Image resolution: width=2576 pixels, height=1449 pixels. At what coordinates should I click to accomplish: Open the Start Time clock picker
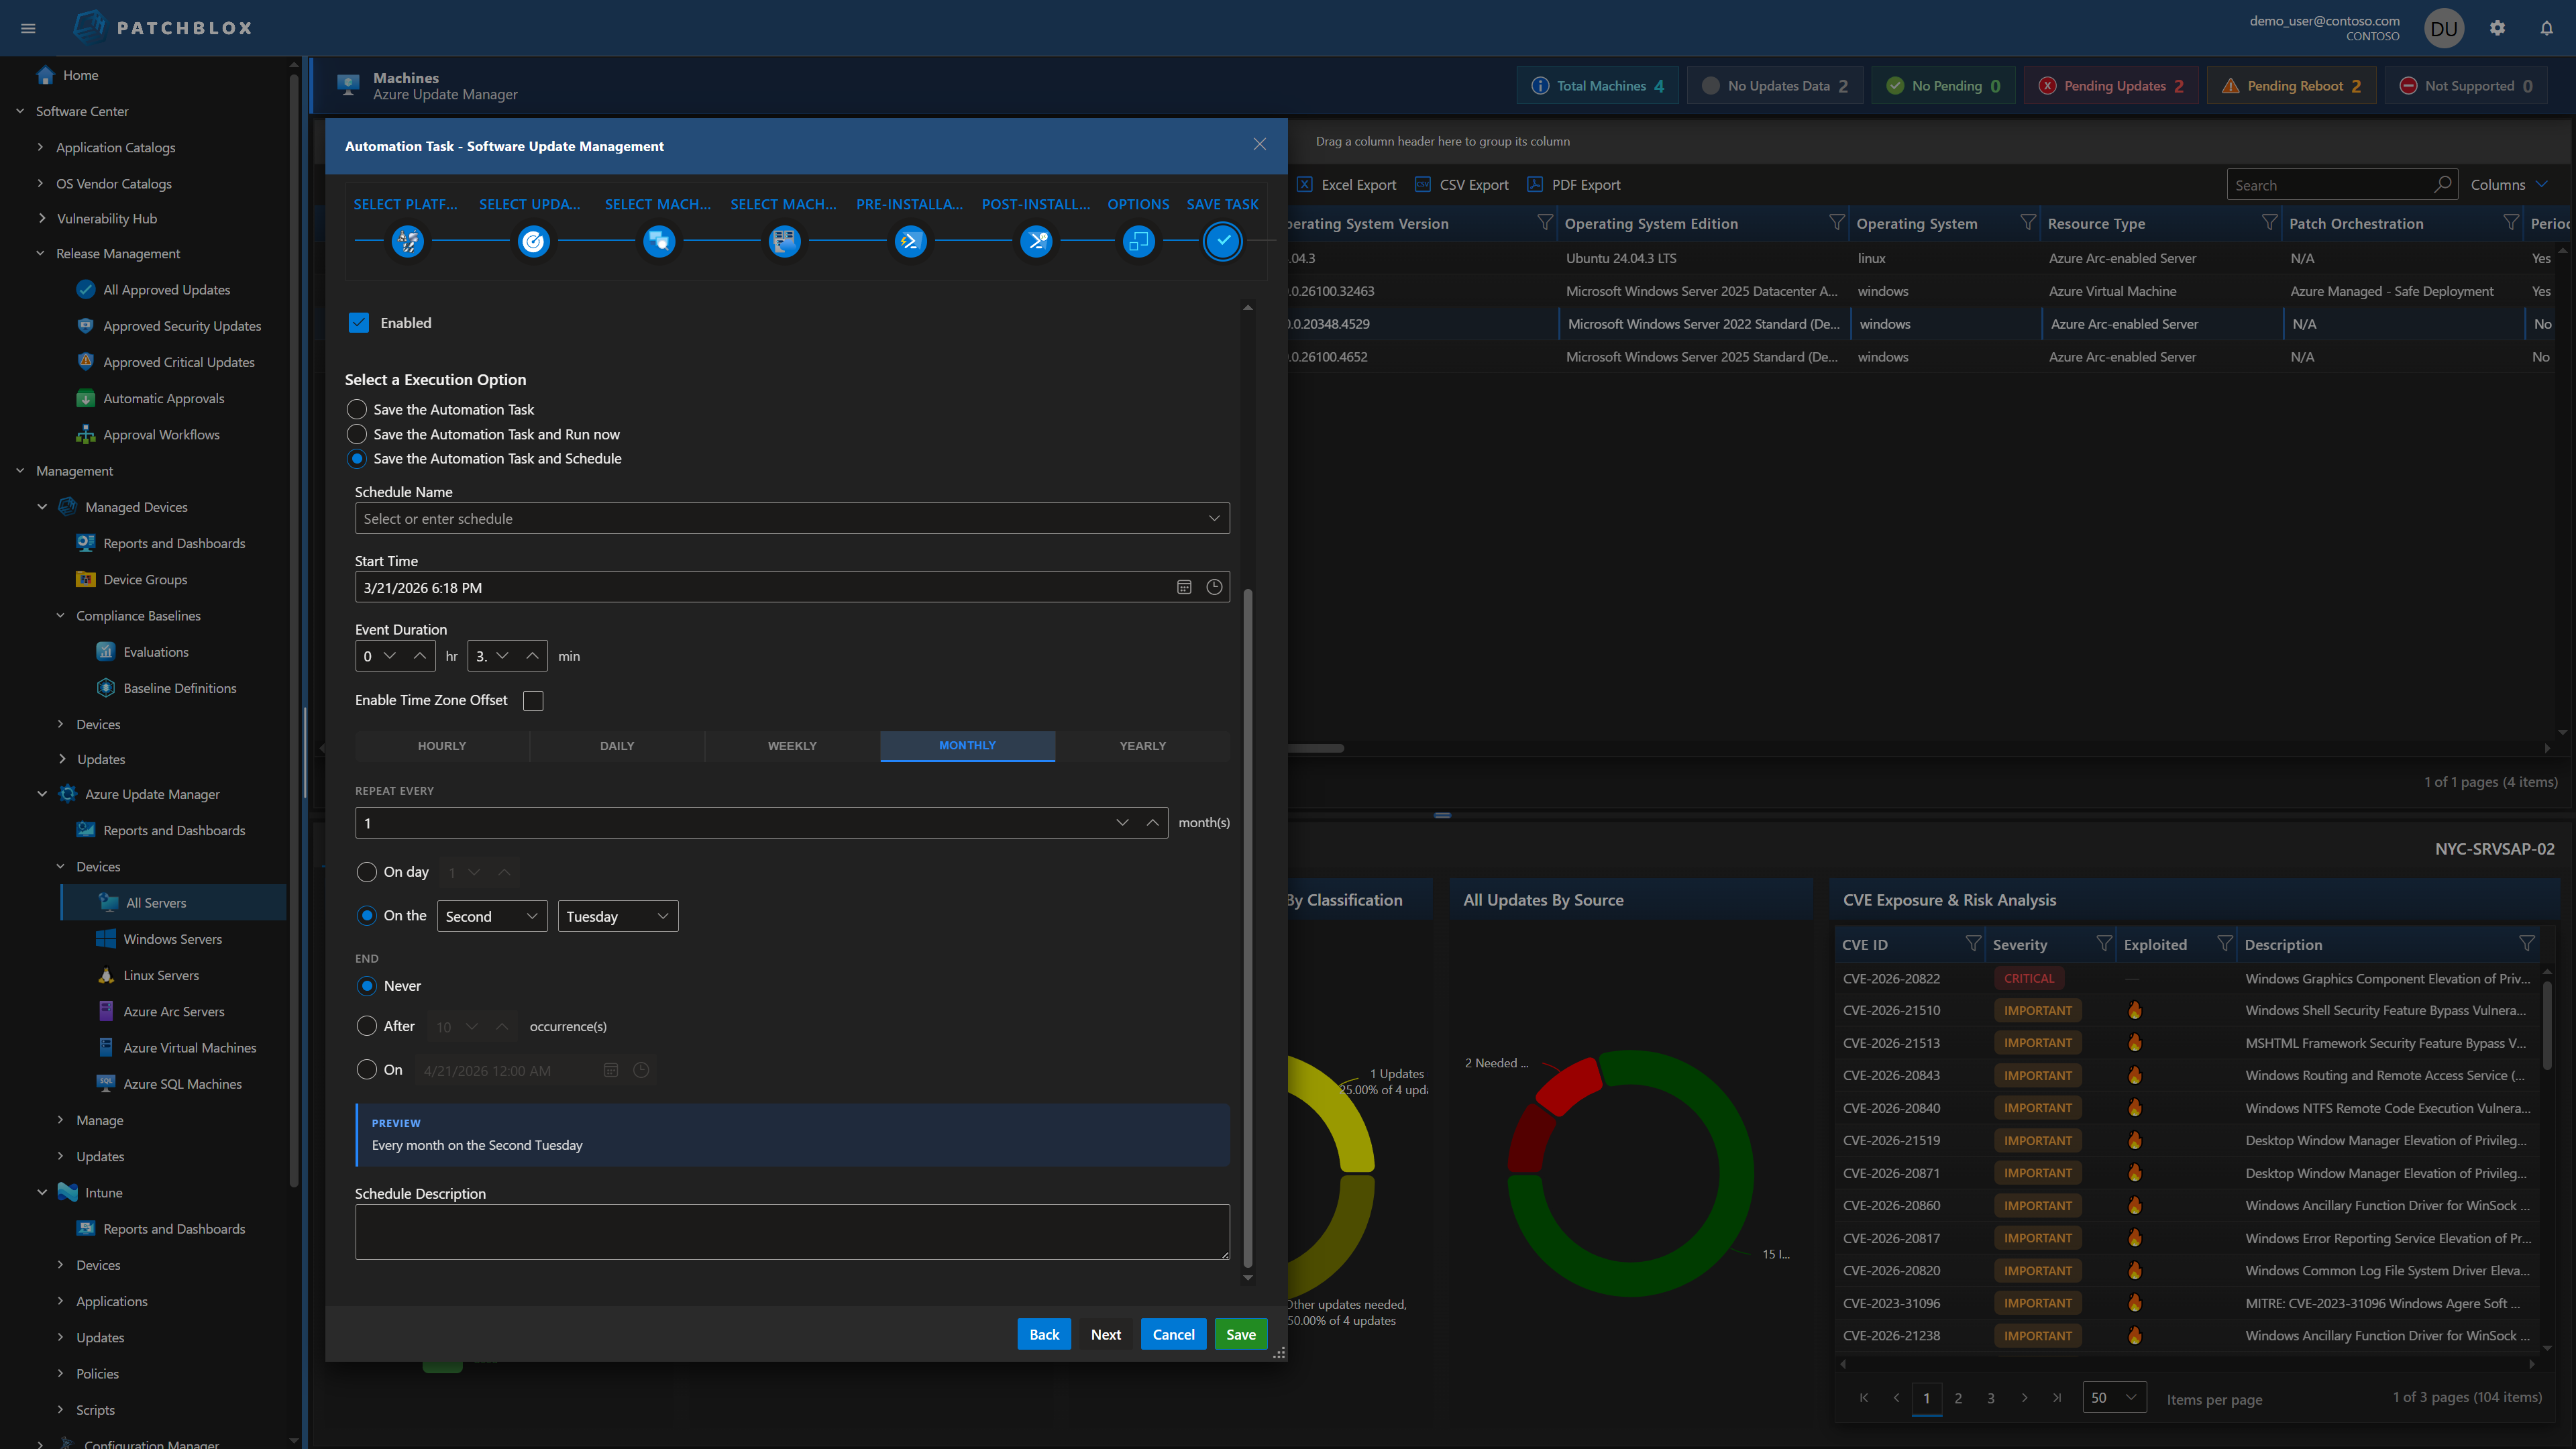[x=1214, y=587]
